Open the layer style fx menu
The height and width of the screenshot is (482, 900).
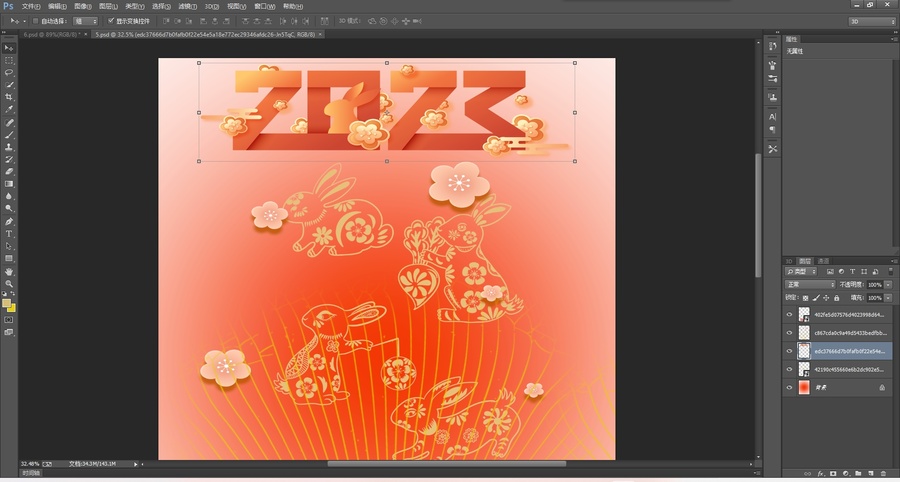tap(820, 474)
